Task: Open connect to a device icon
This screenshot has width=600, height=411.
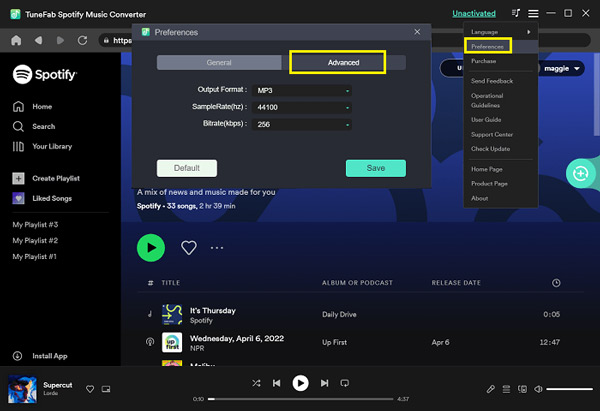Action: pyautogui.click(x=522, y=389)
